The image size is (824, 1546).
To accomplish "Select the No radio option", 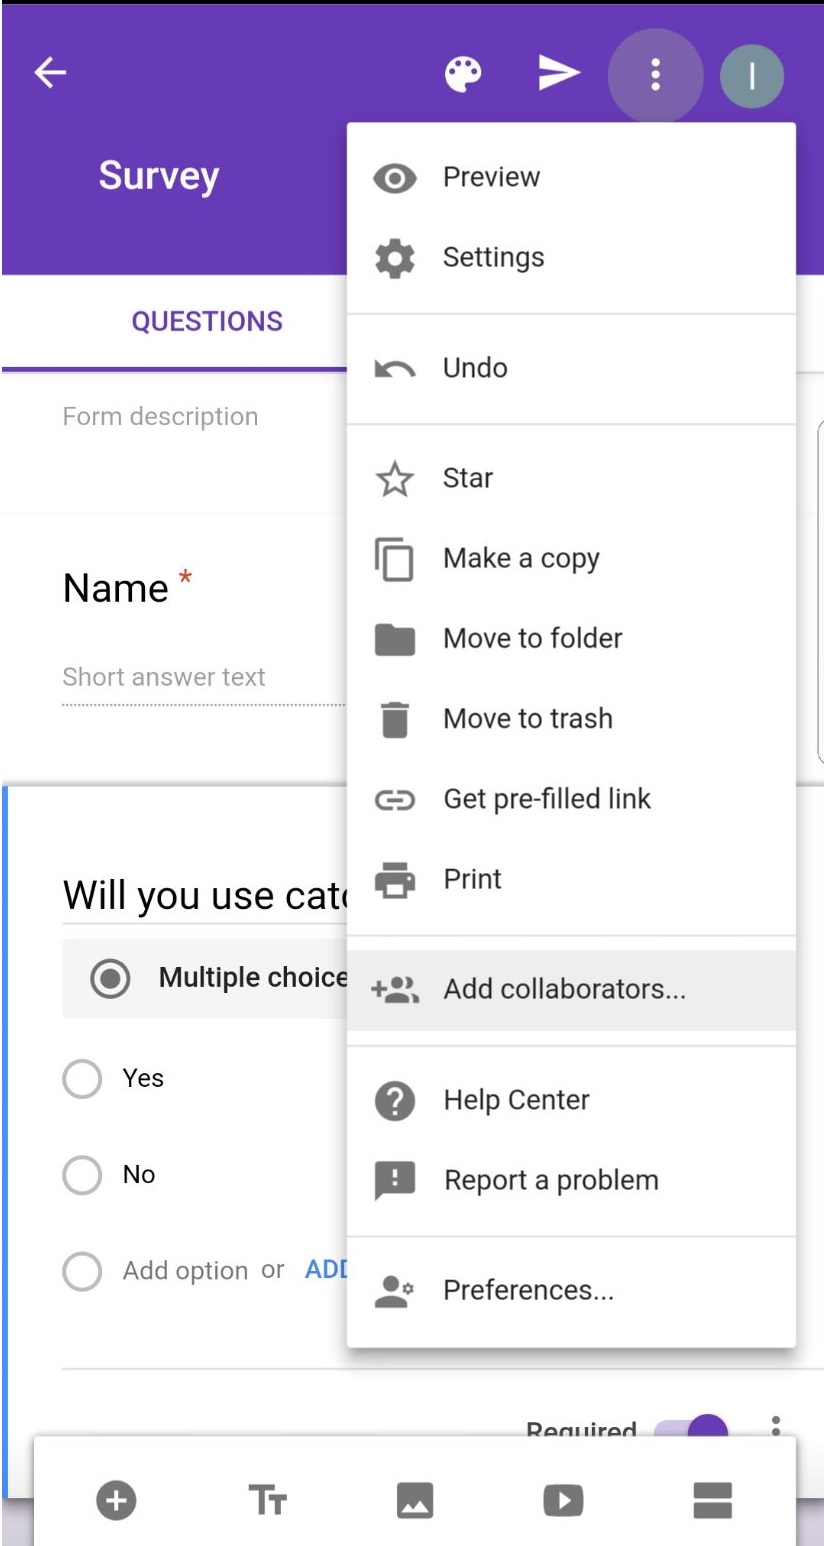I will point(82,1175).
